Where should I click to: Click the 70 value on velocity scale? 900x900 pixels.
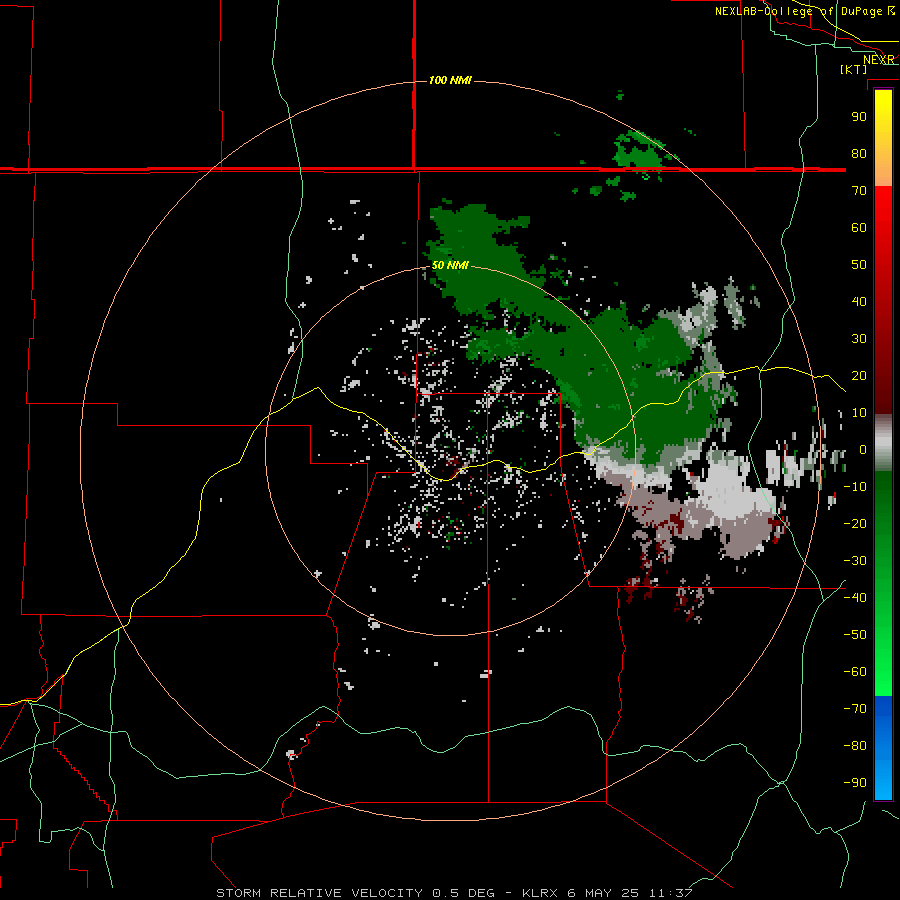[x=859, y=191]
